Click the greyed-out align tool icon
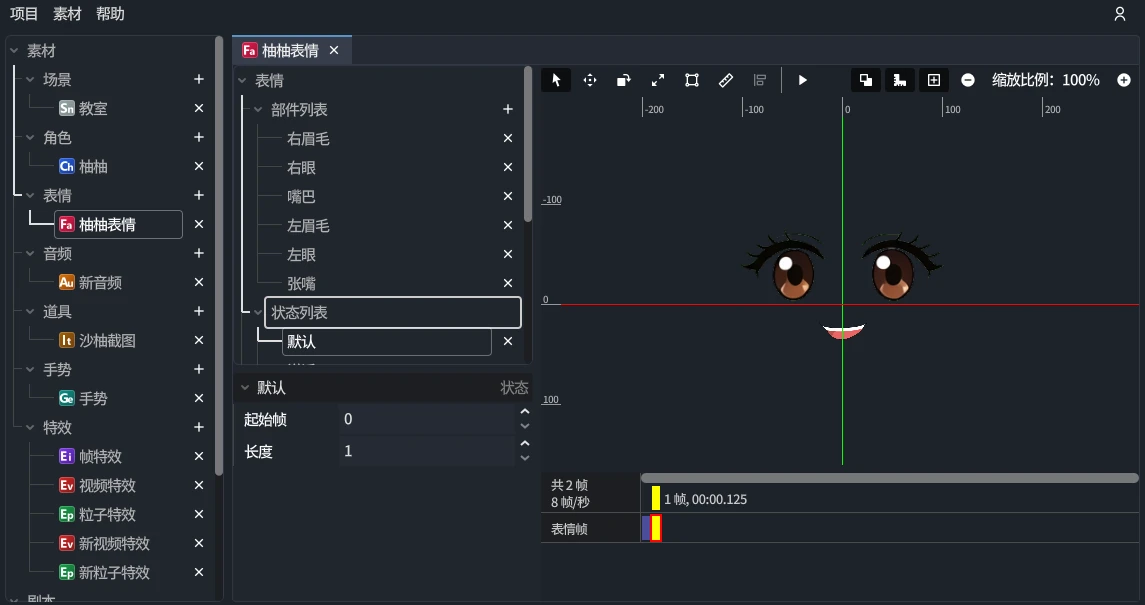The width and height of the screenshot is (1145, 605). (759, 80)
